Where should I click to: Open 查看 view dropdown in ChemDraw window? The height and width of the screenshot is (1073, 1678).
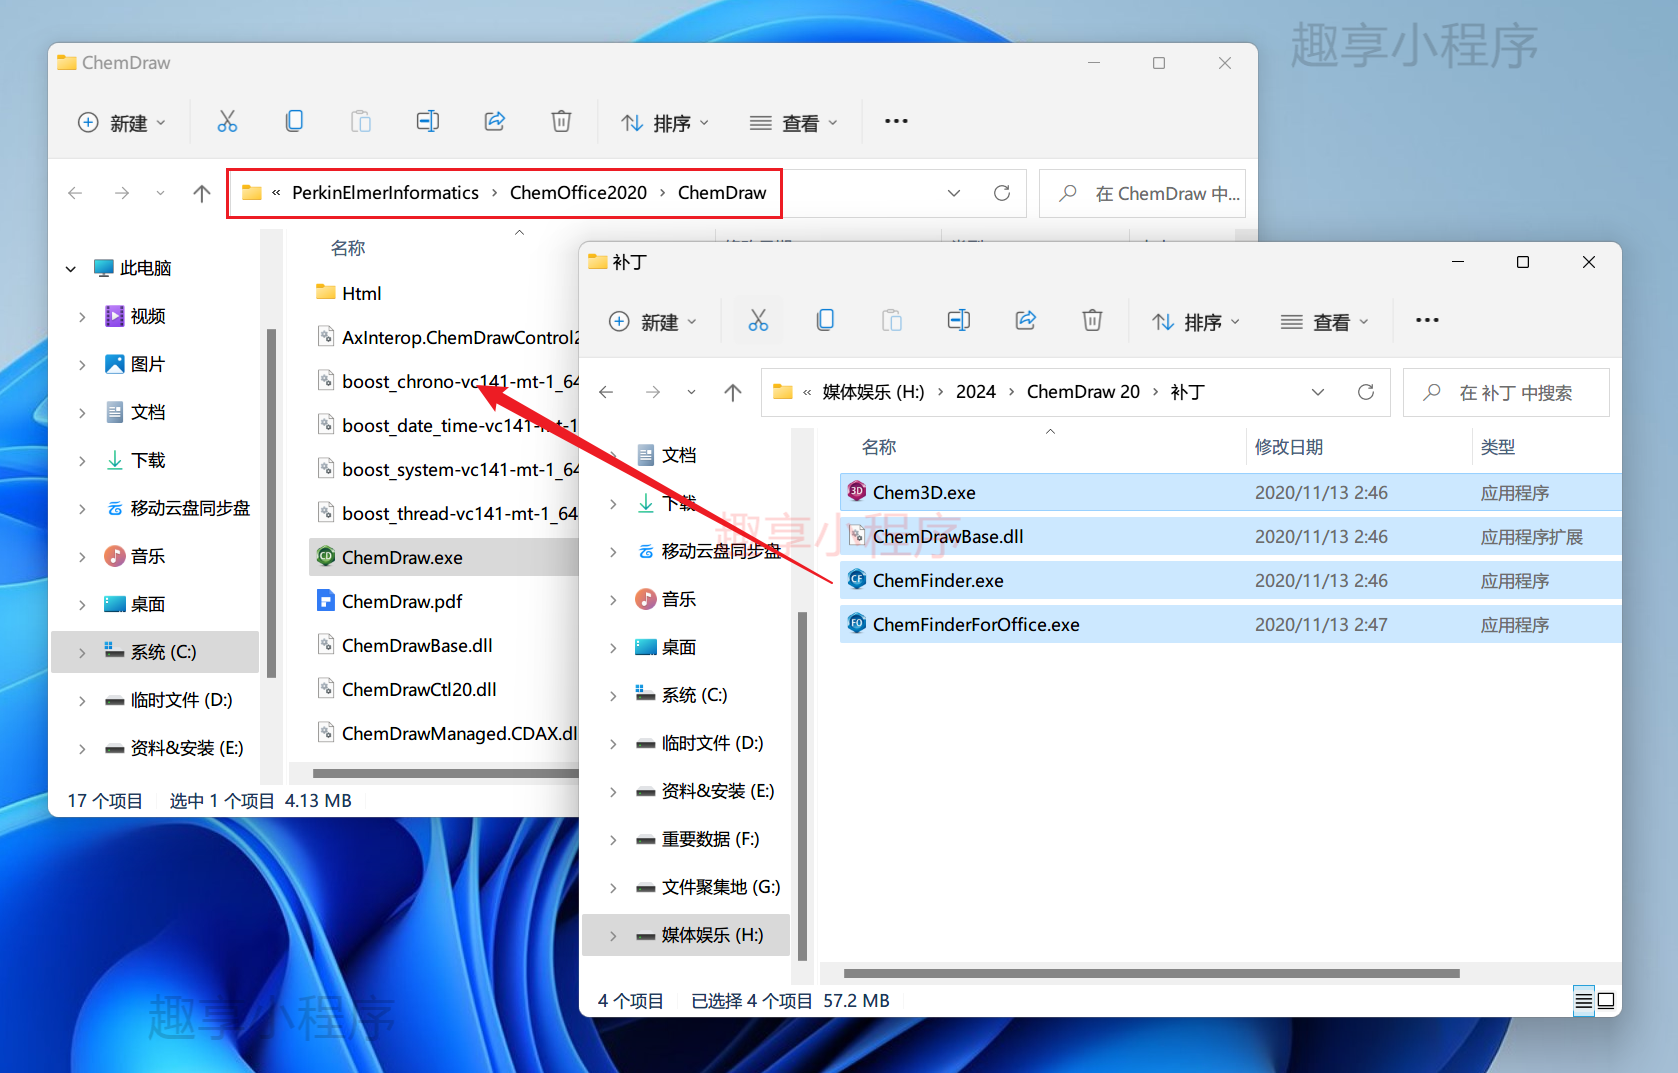pyautogui.click(x=794, y=122)
